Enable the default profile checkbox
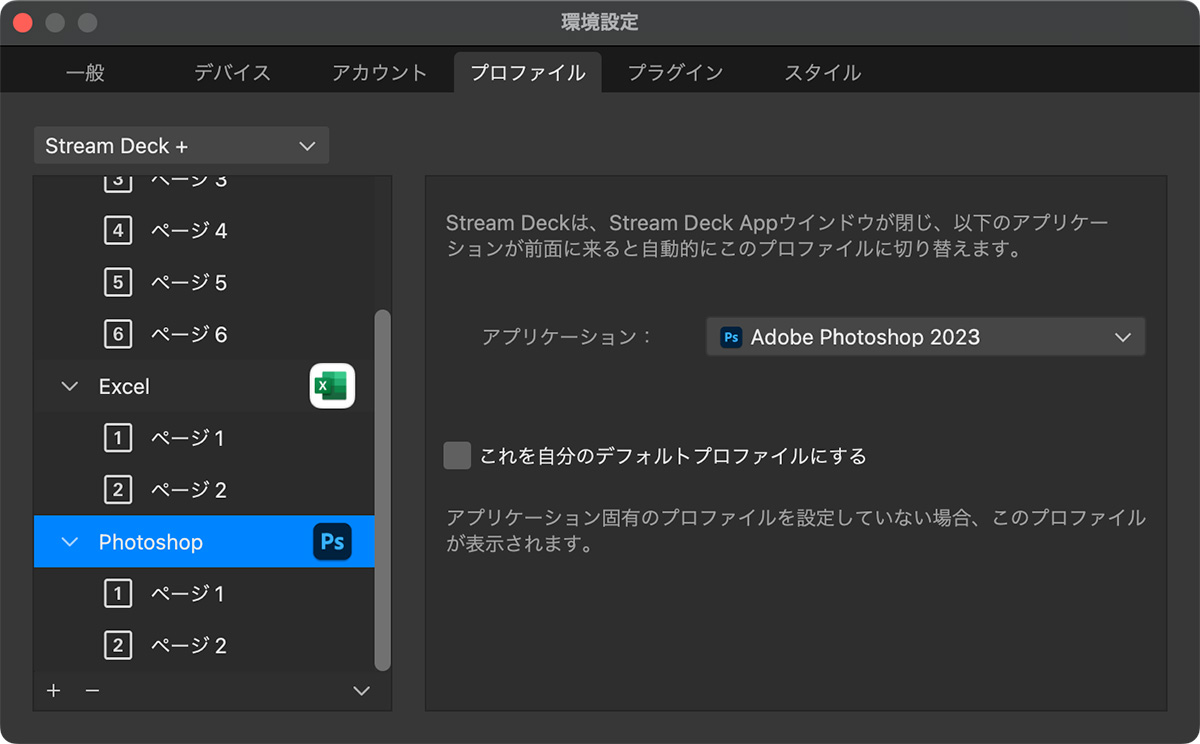The height and width of the screenshot is (744, 1200). click(457, 456)
